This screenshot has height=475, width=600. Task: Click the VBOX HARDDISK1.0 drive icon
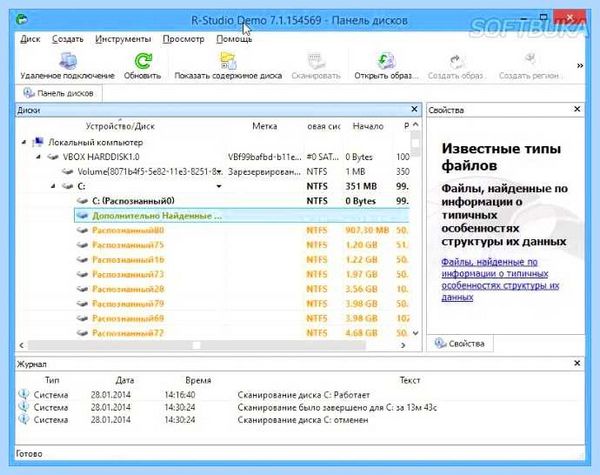(x=53, y=157)
